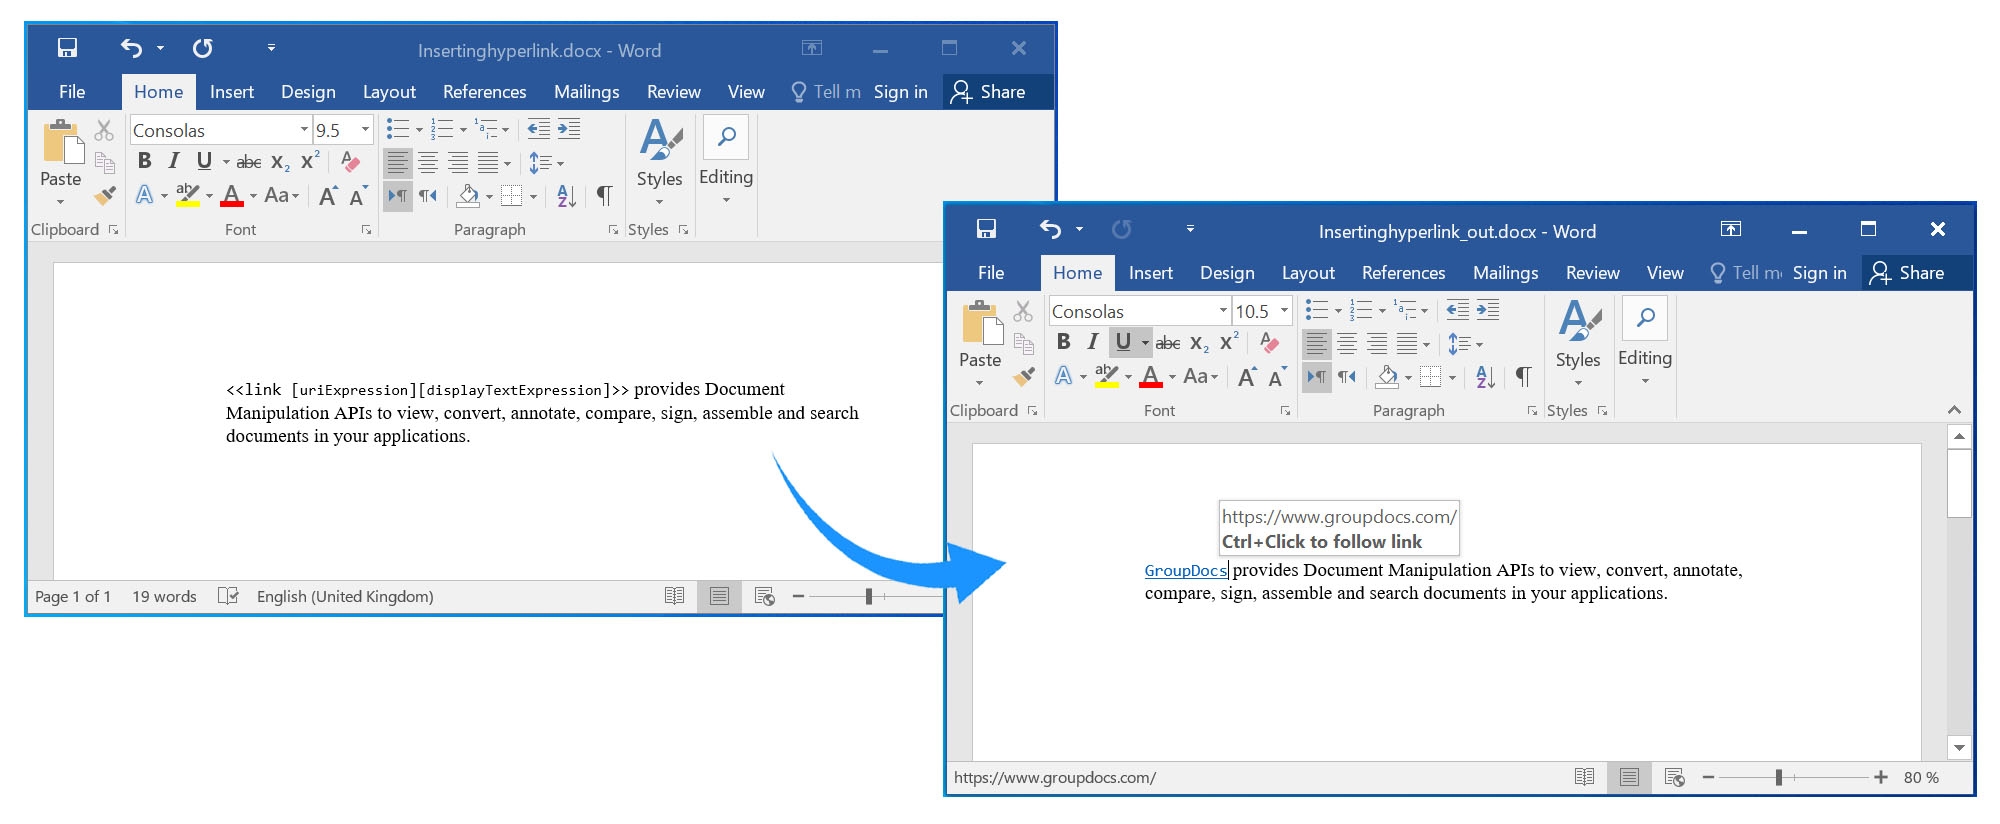Click vertical scrollbar down arrow in right window

(1958, 747)
